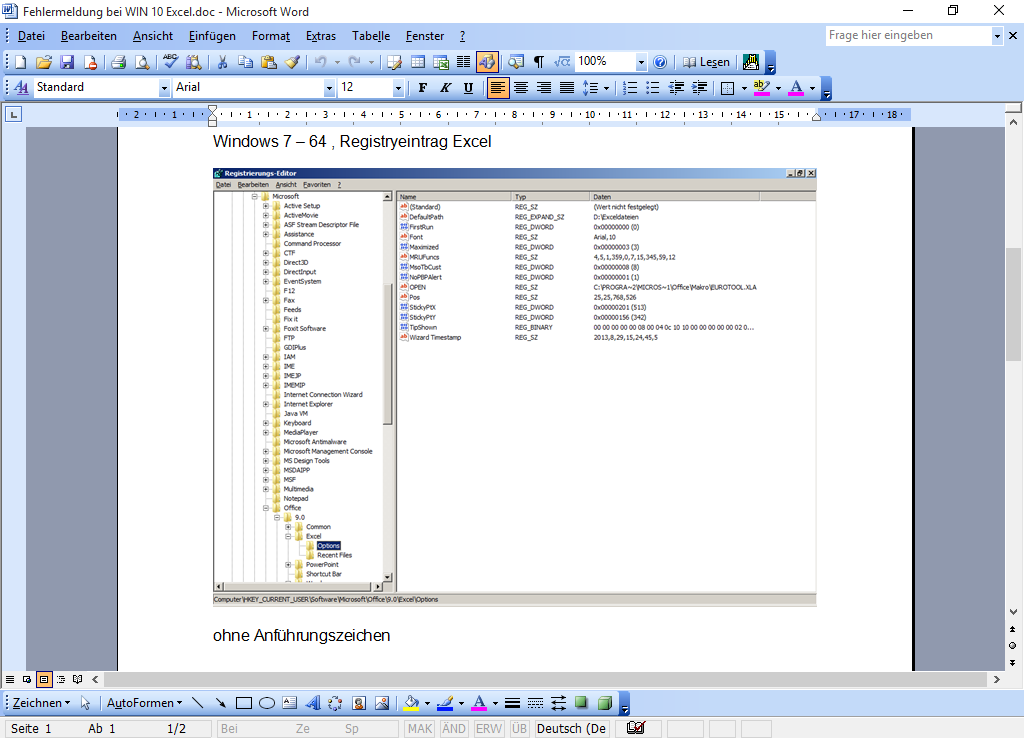Click the Open folder icon
This screenshot has height=738, width=1024.
(x=44, y=62)
